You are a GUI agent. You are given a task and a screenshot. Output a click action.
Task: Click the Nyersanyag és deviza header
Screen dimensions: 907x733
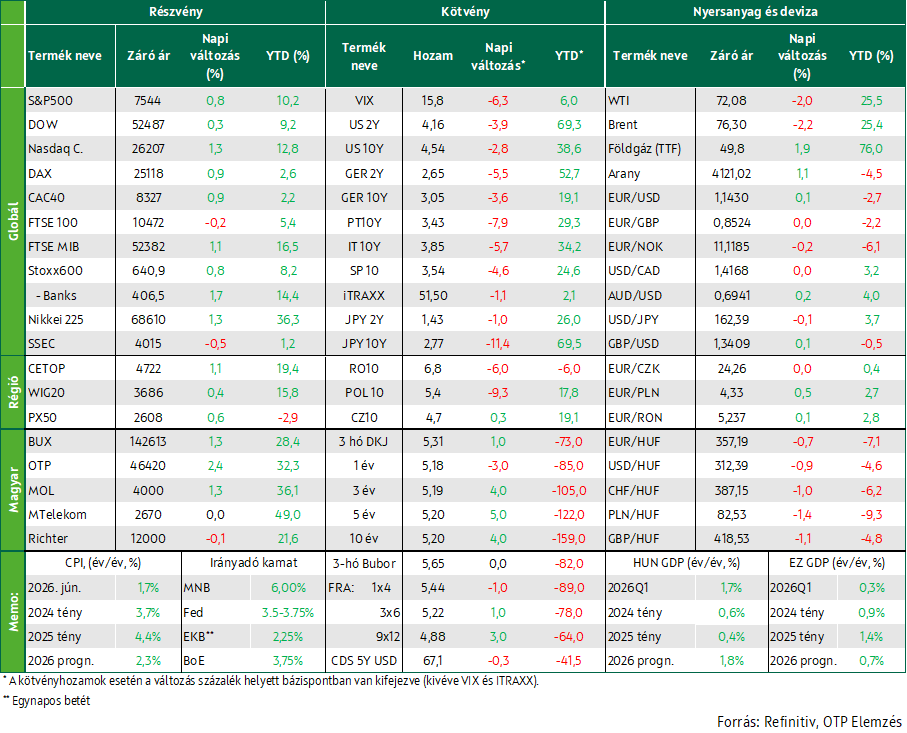[x=755, y=12]
